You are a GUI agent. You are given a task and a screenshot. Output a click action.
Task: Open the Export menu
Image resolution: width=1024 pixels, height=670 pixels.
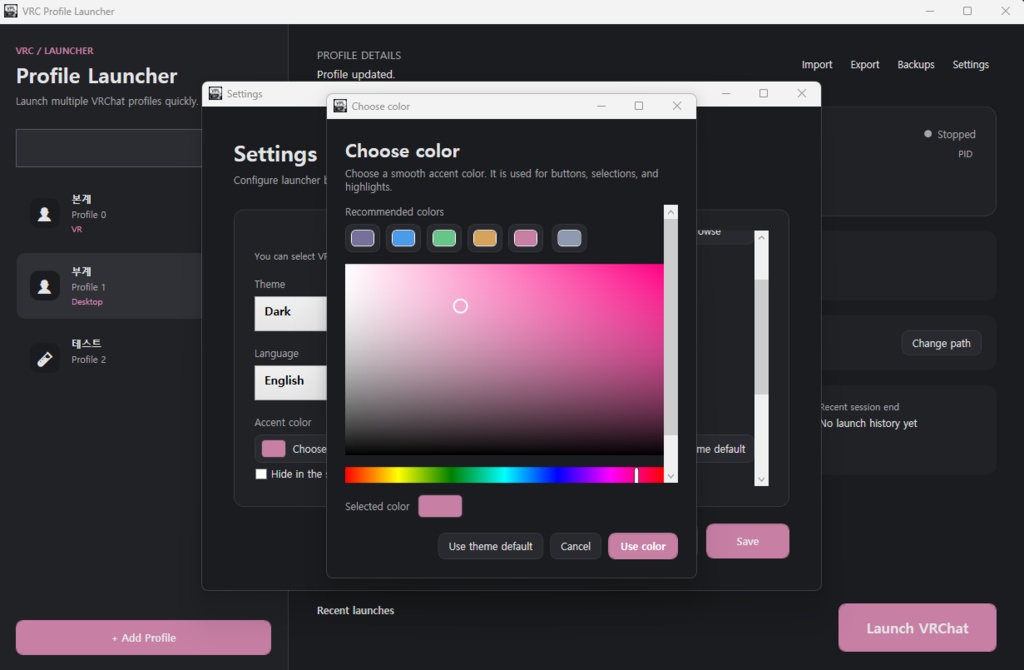click(x=865, y=65)
